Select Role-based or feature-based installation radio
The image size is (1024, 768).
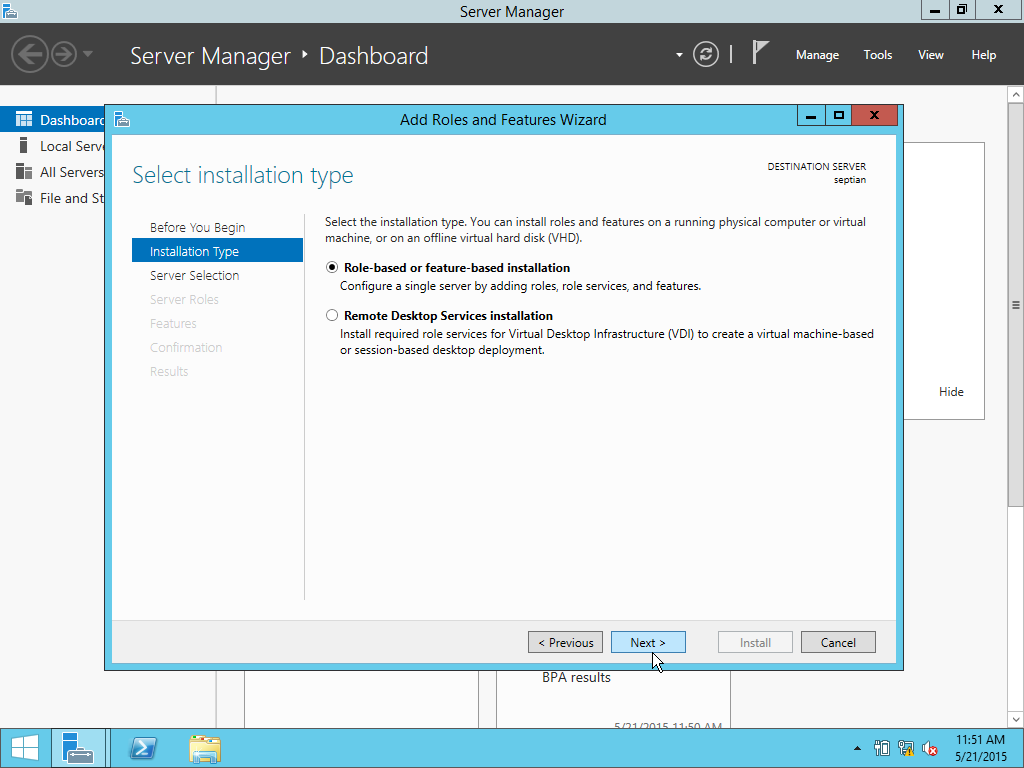332,267
